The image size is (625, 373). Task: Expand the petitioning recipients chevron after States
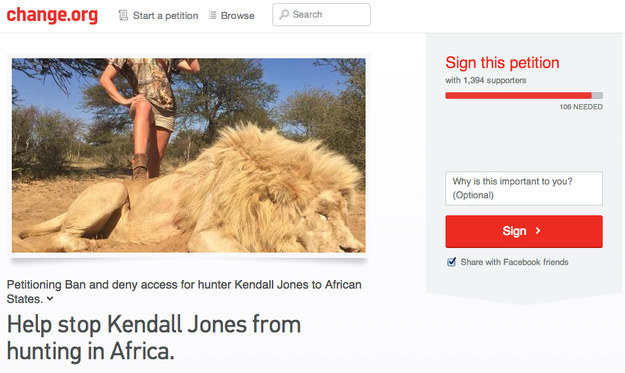tap(50, 298)
